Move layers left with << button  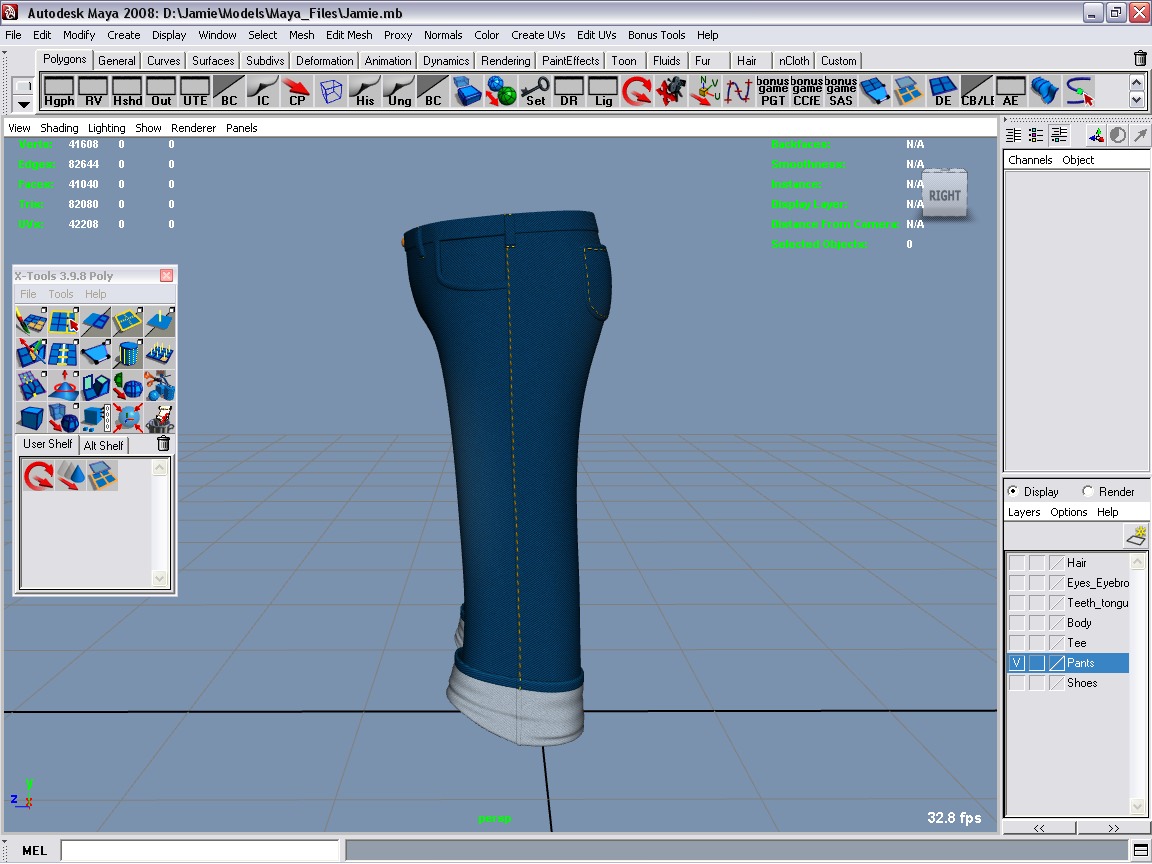(1039, 828)
